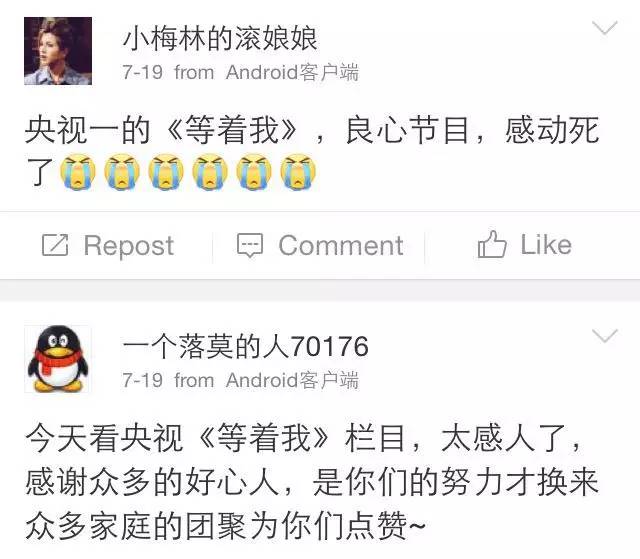Click second post's Android客户端 source link
This screenshot has width=640, height=559.
[292, 380]
